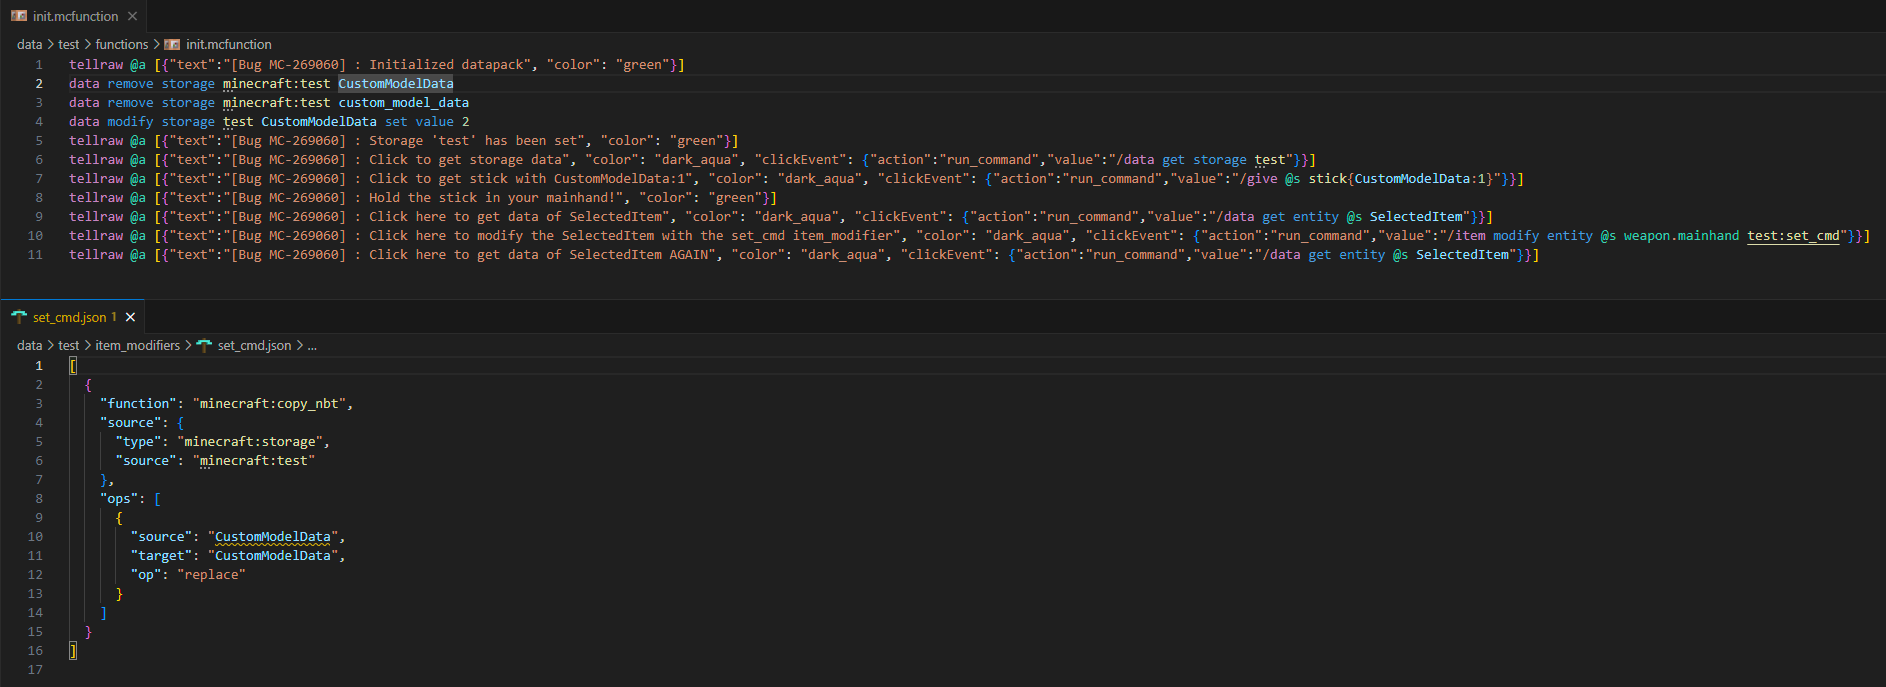This screenshot has height=687, width=1886.
Task: Click set_cmd.json filename in lower breadcrumb
Action: click(254, 345)
